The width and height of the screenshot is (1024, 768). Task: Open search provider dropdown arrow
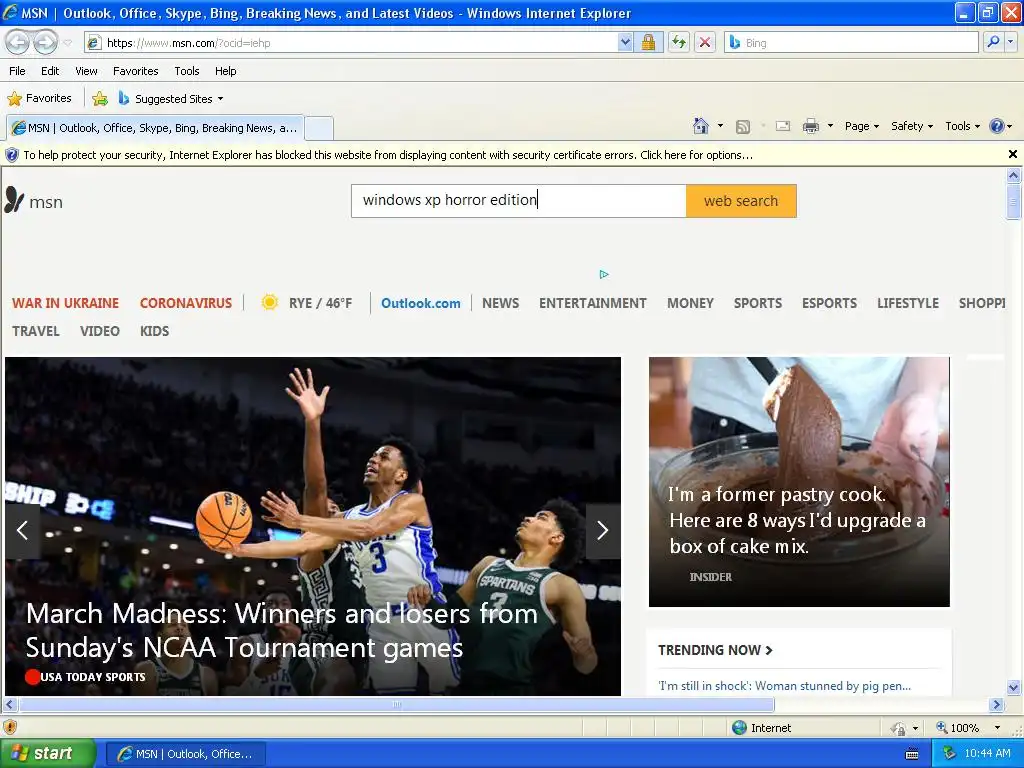pos(1011,42)
